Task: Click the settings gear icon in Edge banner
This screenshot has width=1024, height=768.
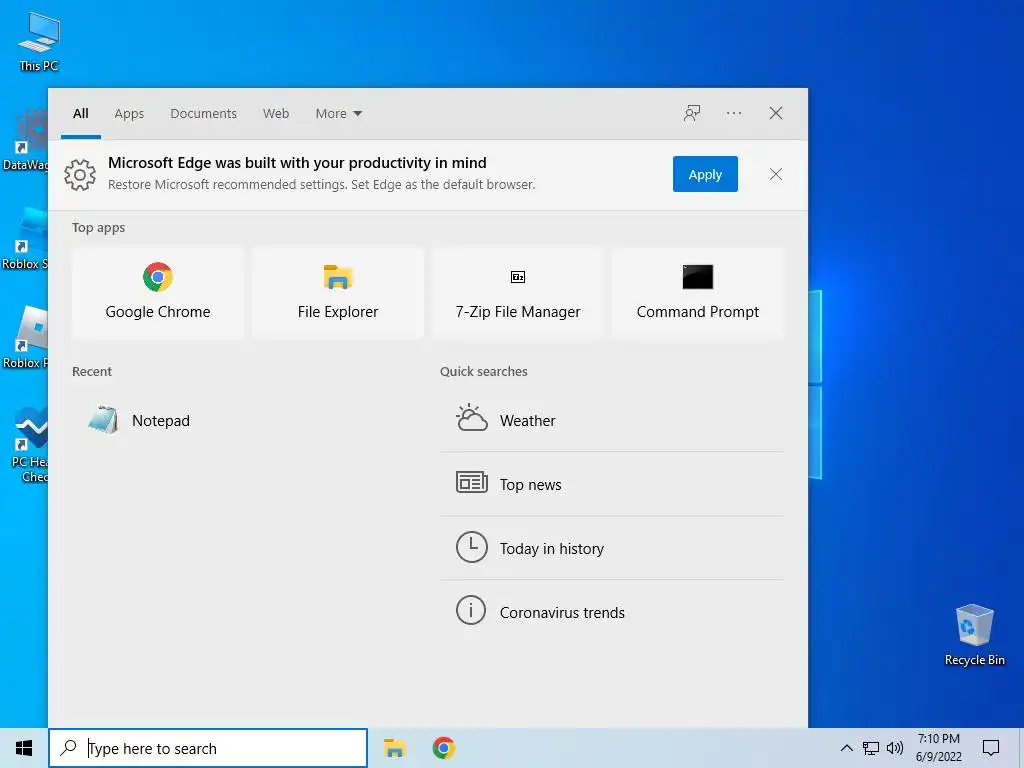Action: coord(80,174)
